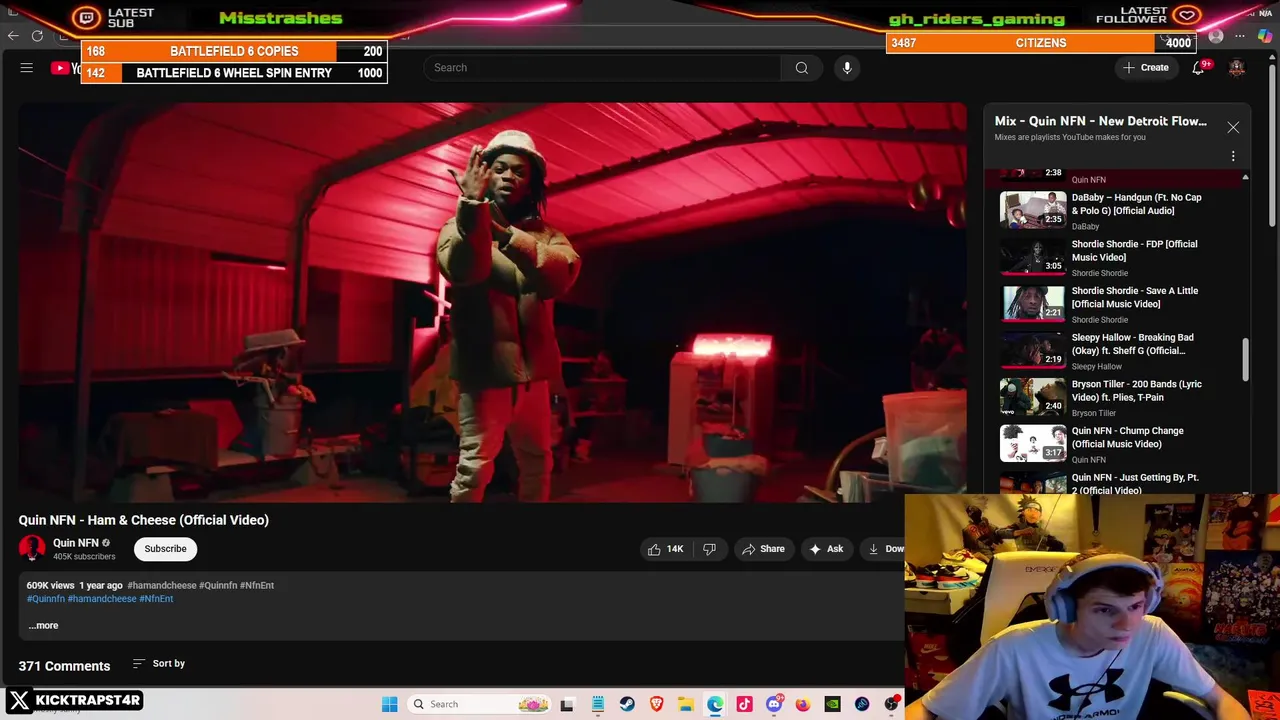The height and width of the screenshot is (720, 1280).
Task: Start voice search with the microphone
Action: coord(847,68)
